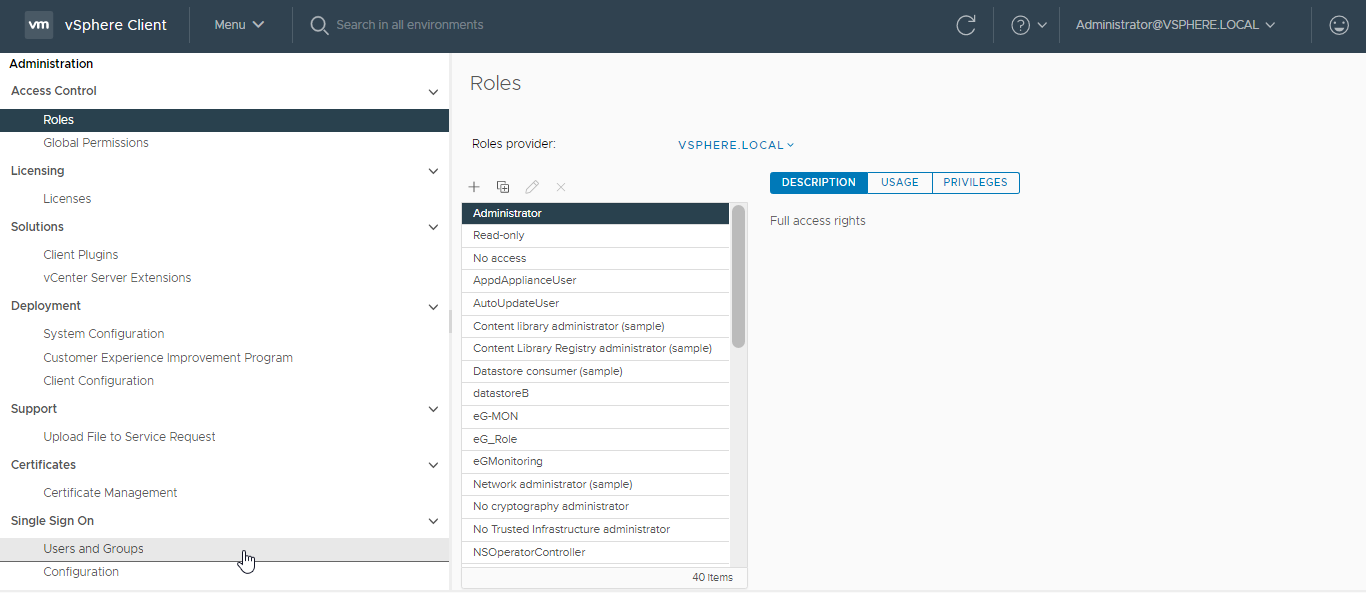
Task: Select the eGMonitoring role
Action: tap(596, 462)
